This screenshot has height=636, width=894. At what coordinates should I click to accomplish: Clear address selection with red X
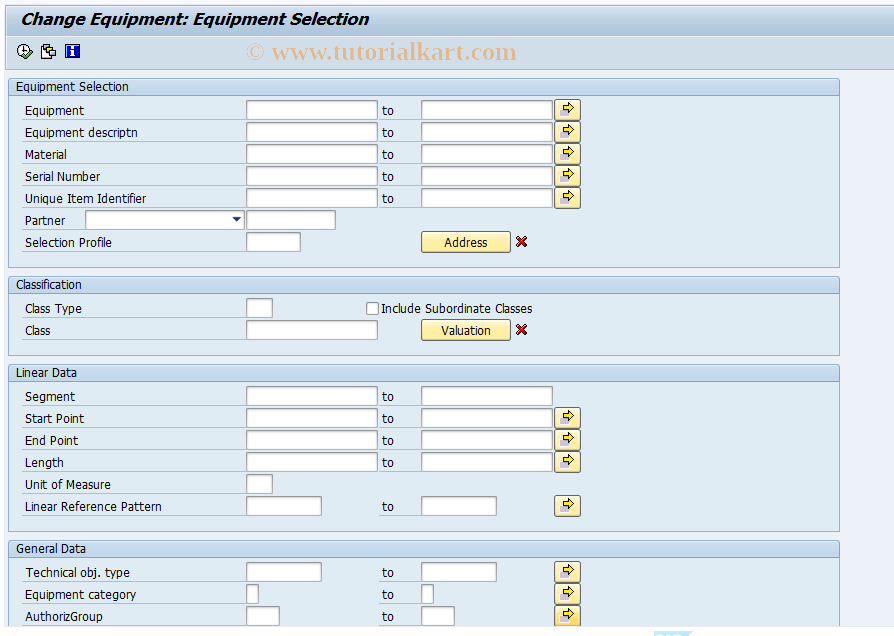point(521,241)
